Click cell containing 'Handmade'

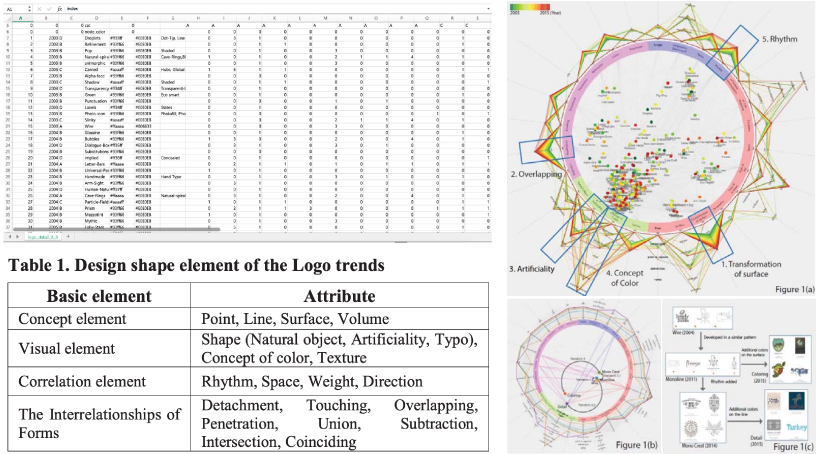tap(94, 177)
